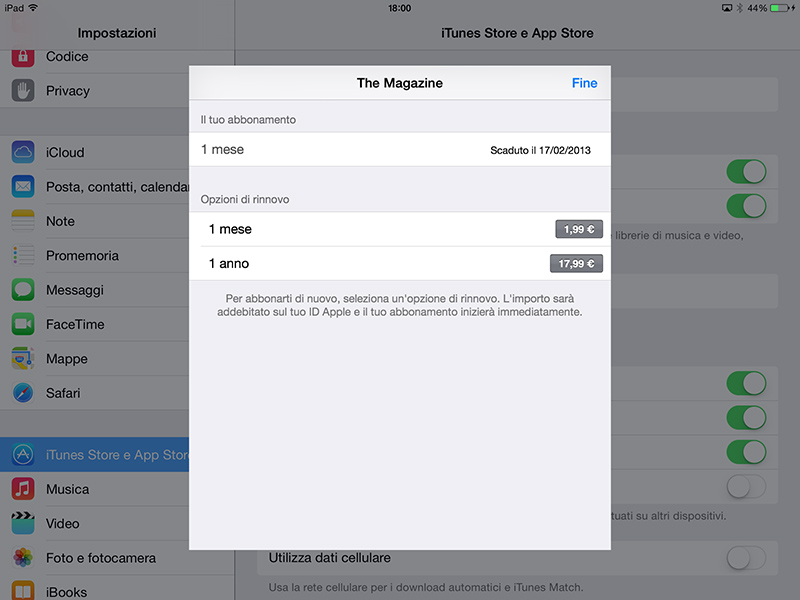
Task: Tap the 'iTunes Store e App Store' page title
Action: click(517, 33)
